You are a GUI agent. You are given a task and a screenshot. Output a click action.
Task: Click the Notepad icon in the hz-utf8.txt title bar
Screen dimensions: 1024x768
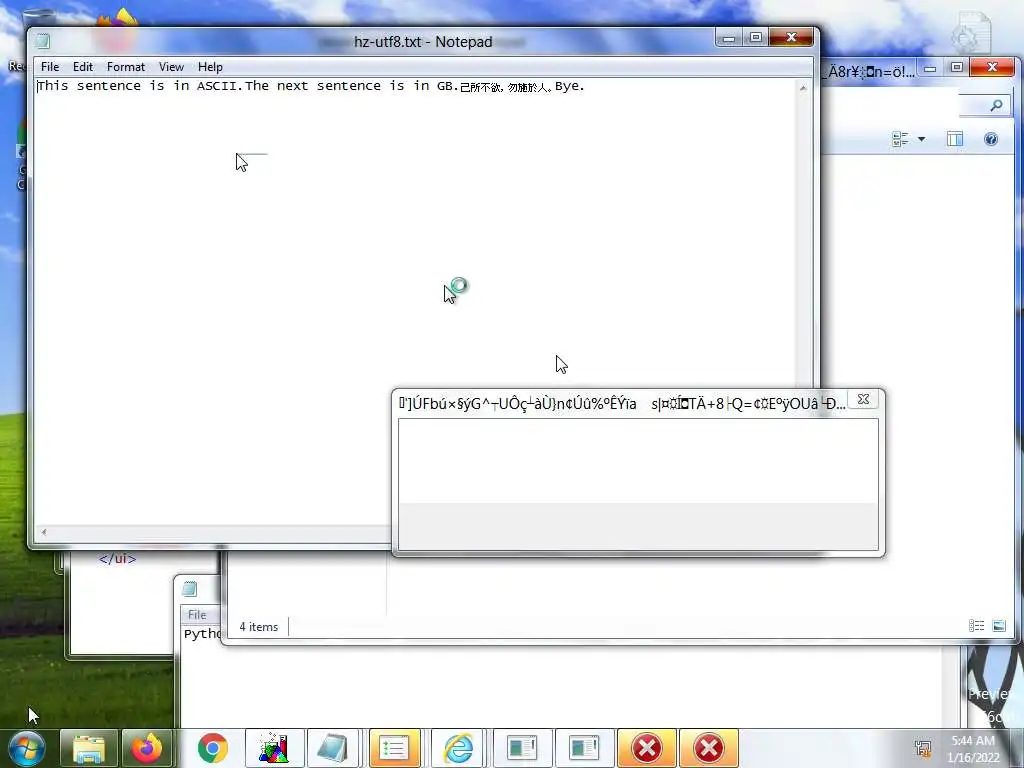click(x=43, y=41)
